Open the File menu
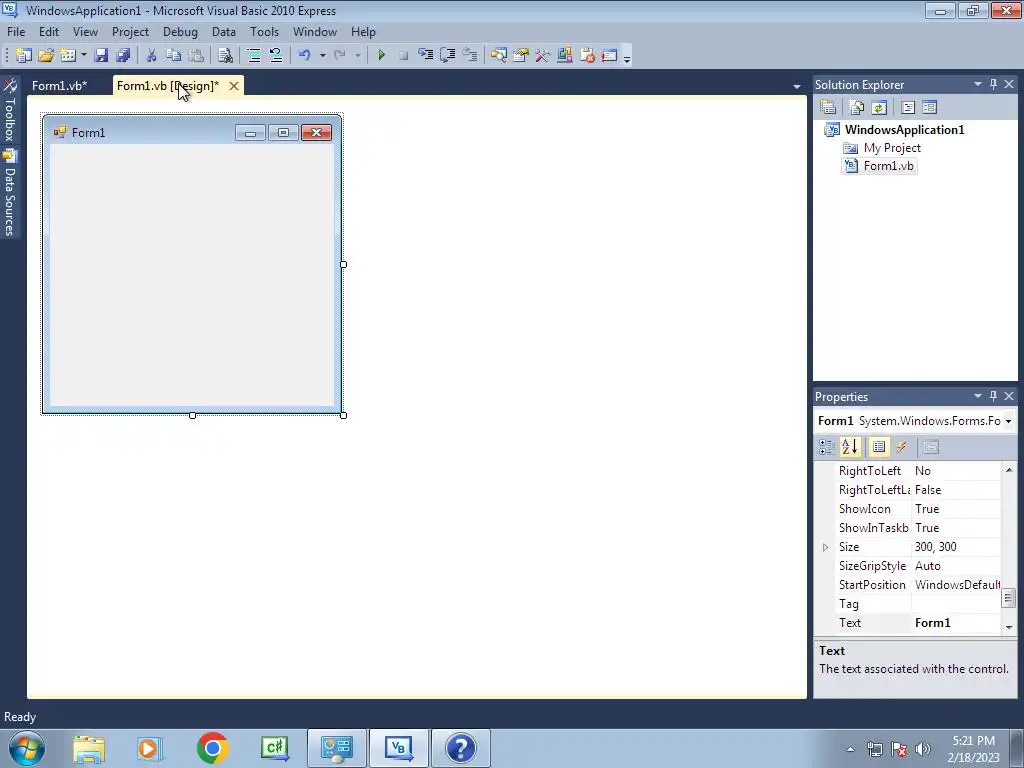1024x768 pixels. pos(16,31)
